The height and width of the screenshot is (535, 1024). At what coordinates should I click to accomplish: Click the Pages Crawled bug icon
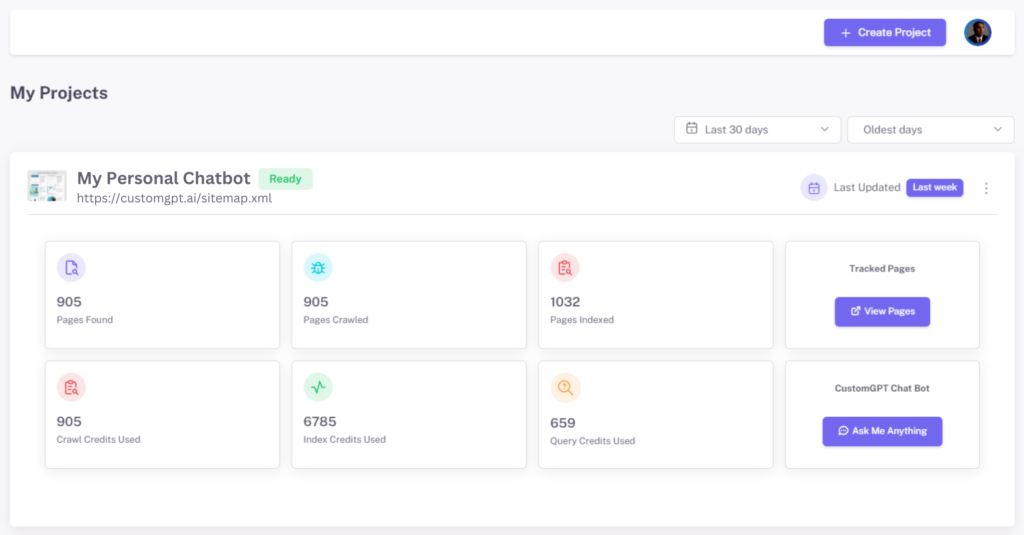[x=318, y=267]
